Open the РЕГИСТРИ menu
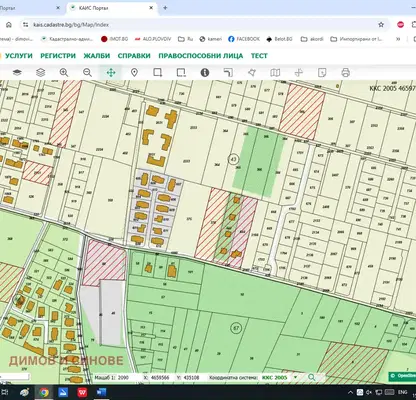The height and width of the screenshot is (400, 416). click(x=58, y=56)
